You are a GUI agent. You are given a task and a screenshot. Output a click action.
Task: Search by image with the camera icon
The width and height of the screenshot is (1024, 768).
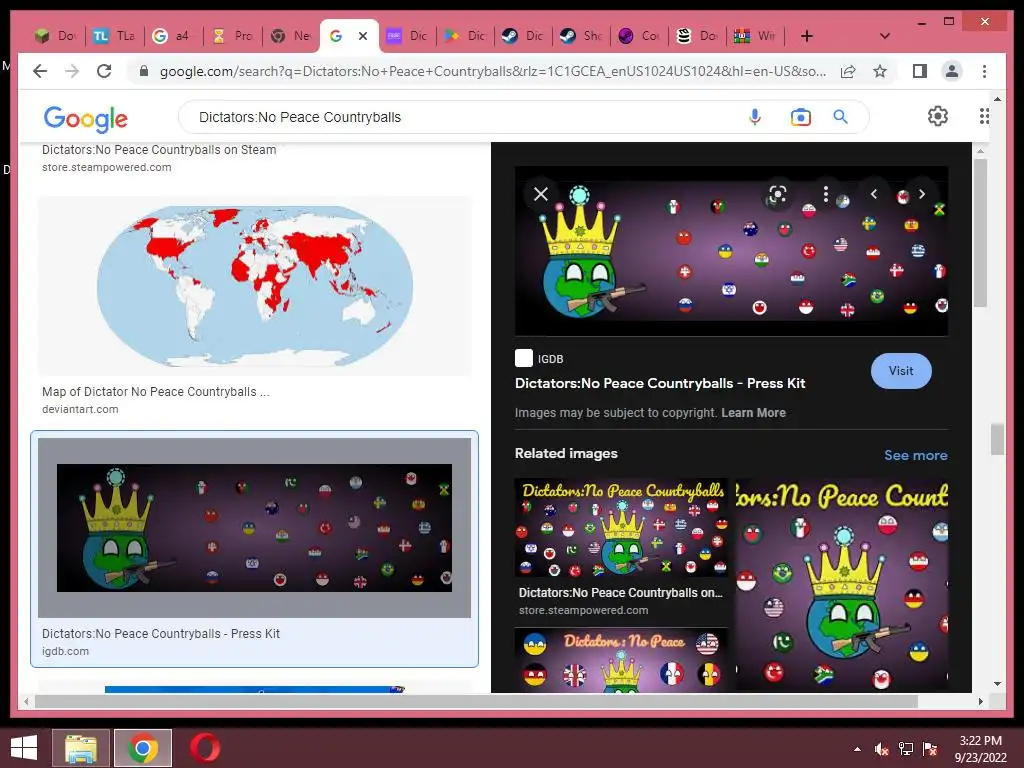pyautogui.click(x=801, y=117)
